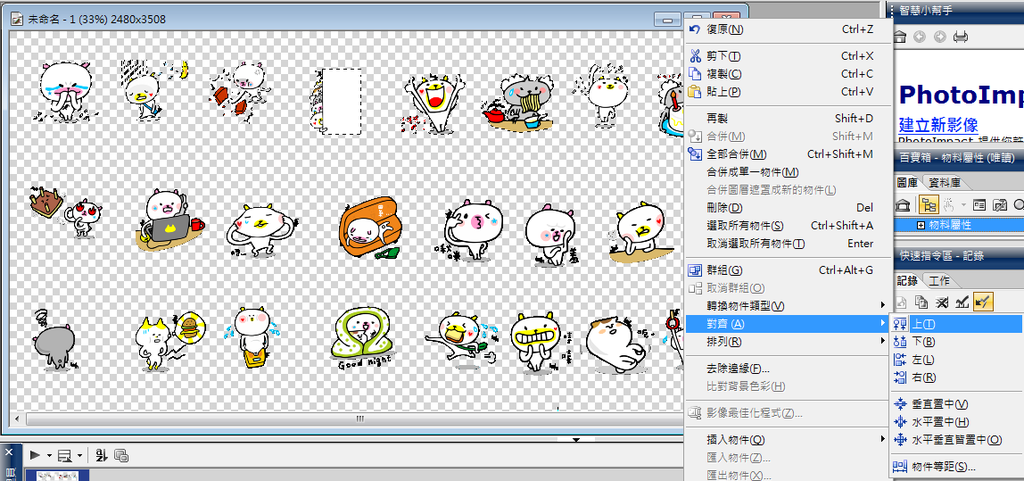Click the magnifier search icon in 百寶箱 toolbar
The image size is (1024, 481).
point(1018,204)
